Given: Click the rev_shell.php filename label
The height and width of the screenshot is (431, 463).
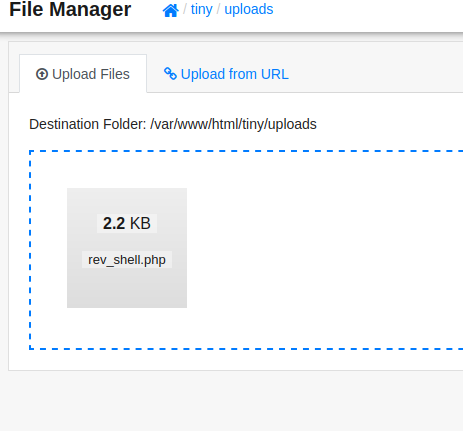Looking at the screenshot, I should tap(127, 260).
